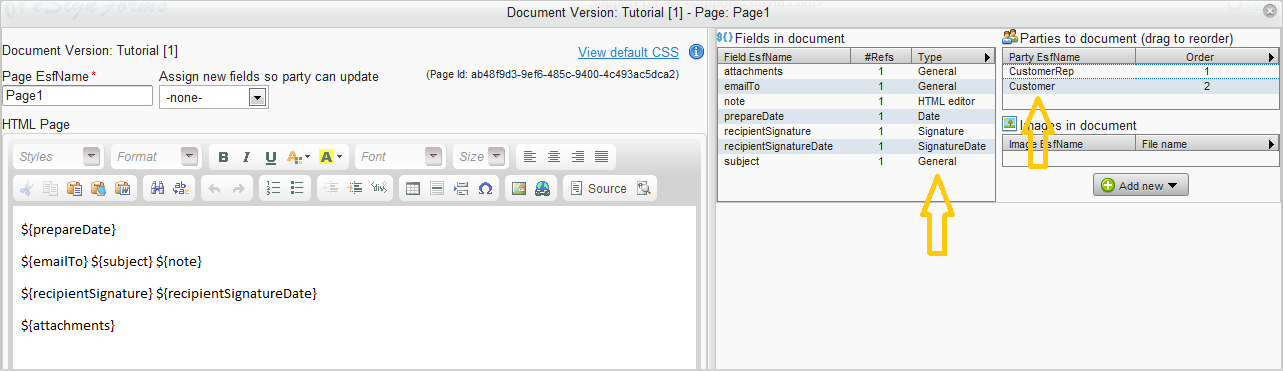This screenshot has width=1283, height=371.
Task: Sort by the #Refs column header
Action: pos(880,57)
